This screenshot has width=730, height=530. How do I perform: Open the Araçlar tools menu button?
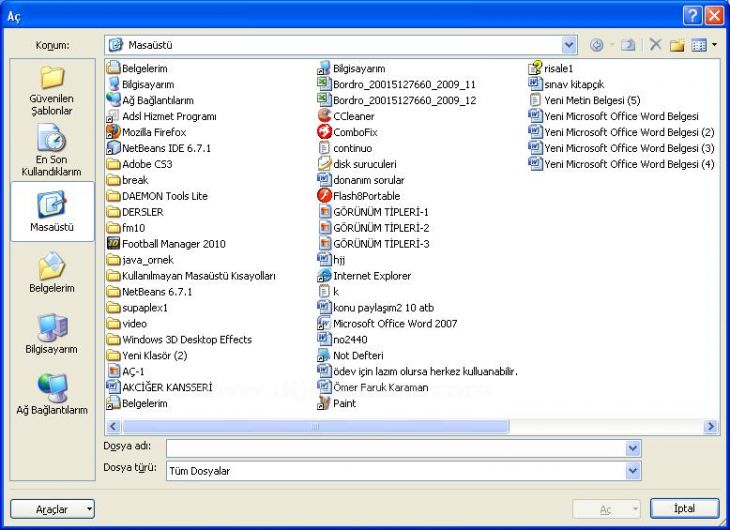click(52, 509)
